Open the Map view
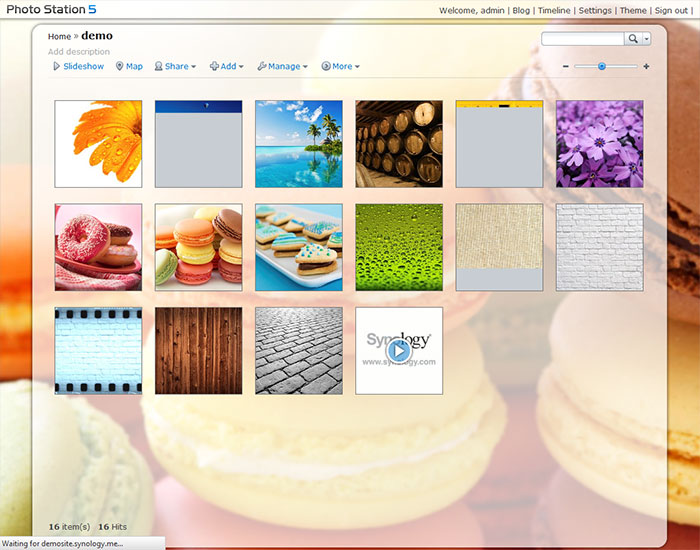 pyautogui.click(x=129, y=67)
